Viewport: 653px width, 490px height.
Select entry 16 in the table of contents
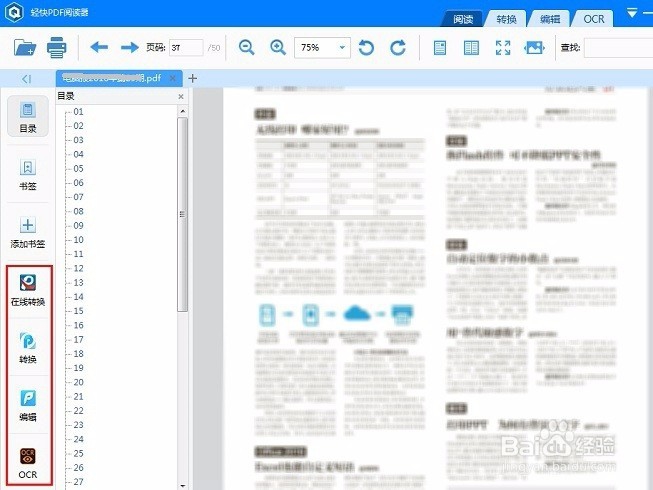78,325
